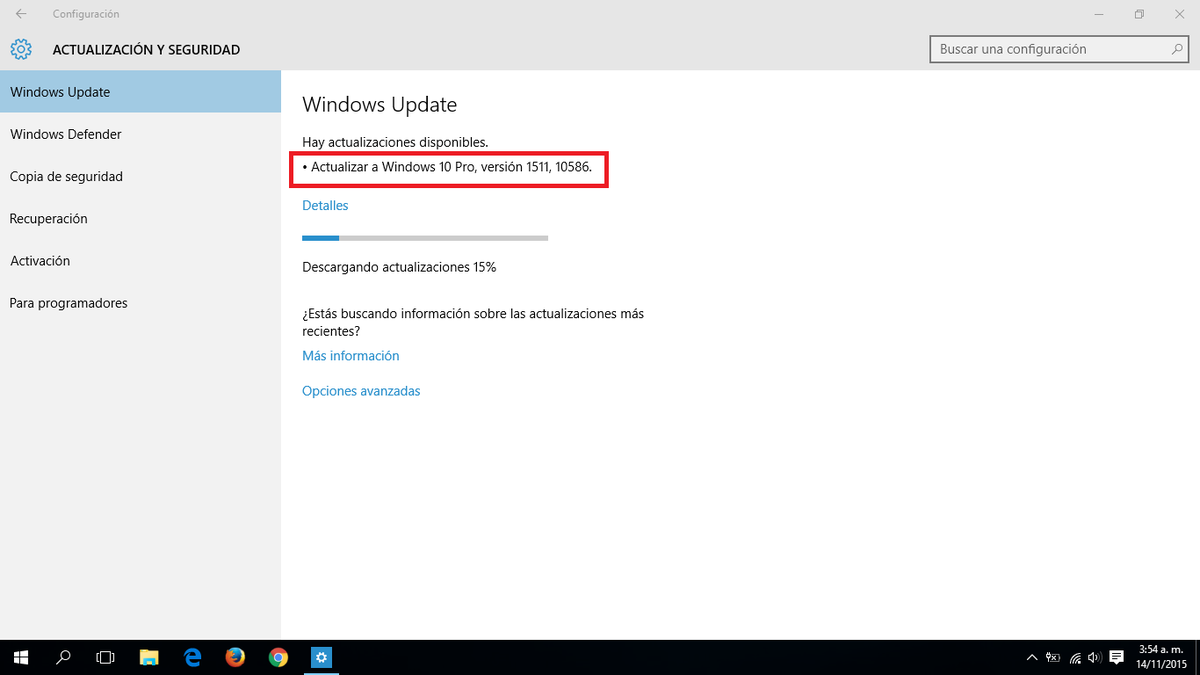Image resolution: width=1200 pixels, height=675 pixels.
Task: Select the Windows Defender section
Action: pyautogui.click(x=65, y=133)
